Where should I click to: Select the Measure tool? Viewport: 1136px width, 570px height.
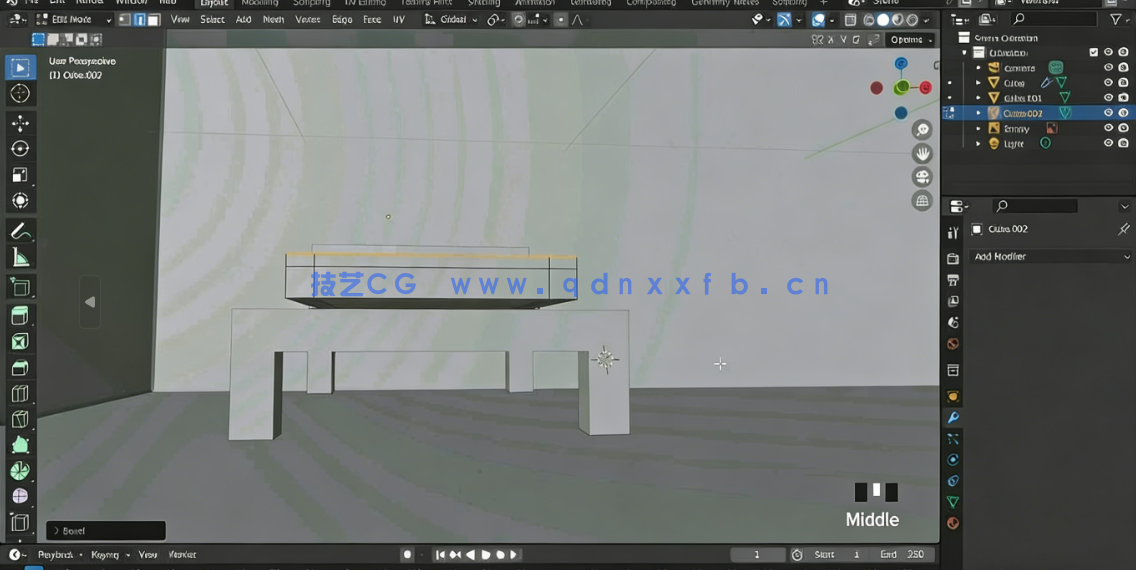(x=20, y=257)
